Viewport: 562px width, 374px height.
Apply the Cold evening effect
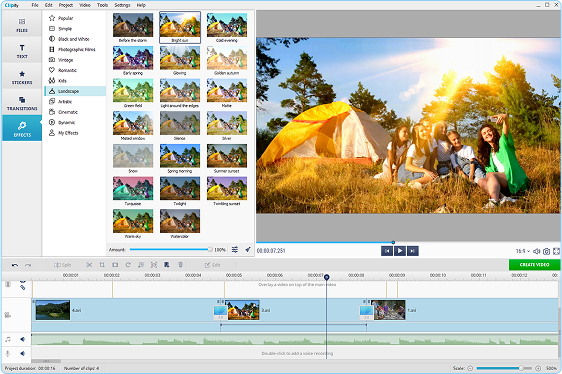[x=227, y=28]
